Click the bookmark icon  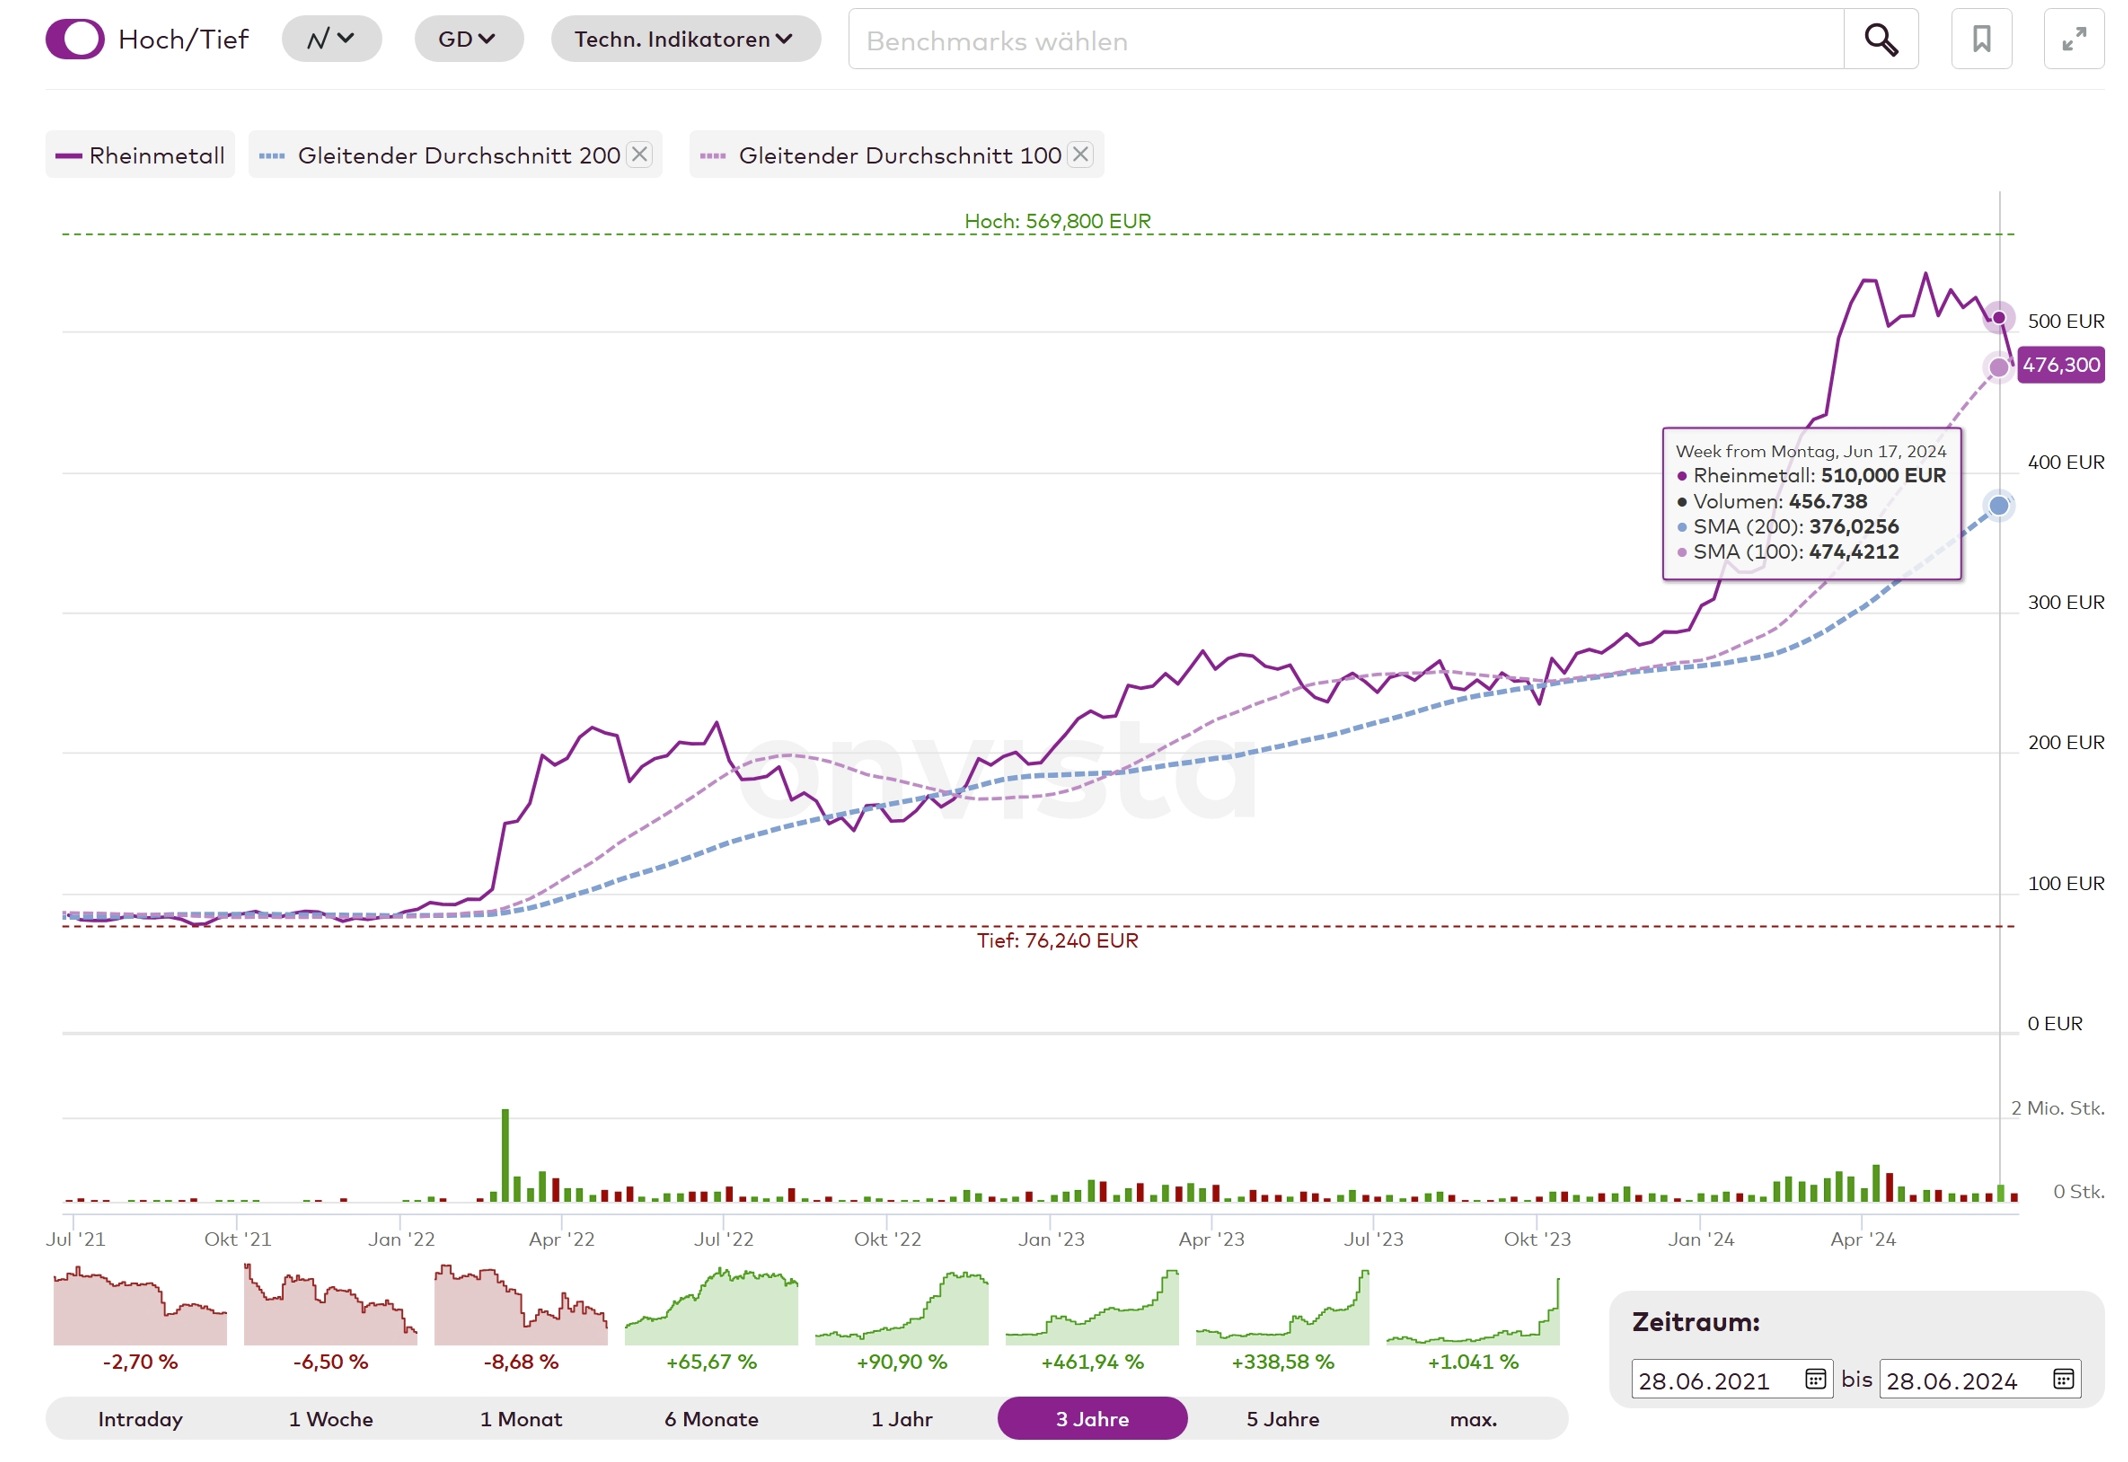pos(1981,39)
